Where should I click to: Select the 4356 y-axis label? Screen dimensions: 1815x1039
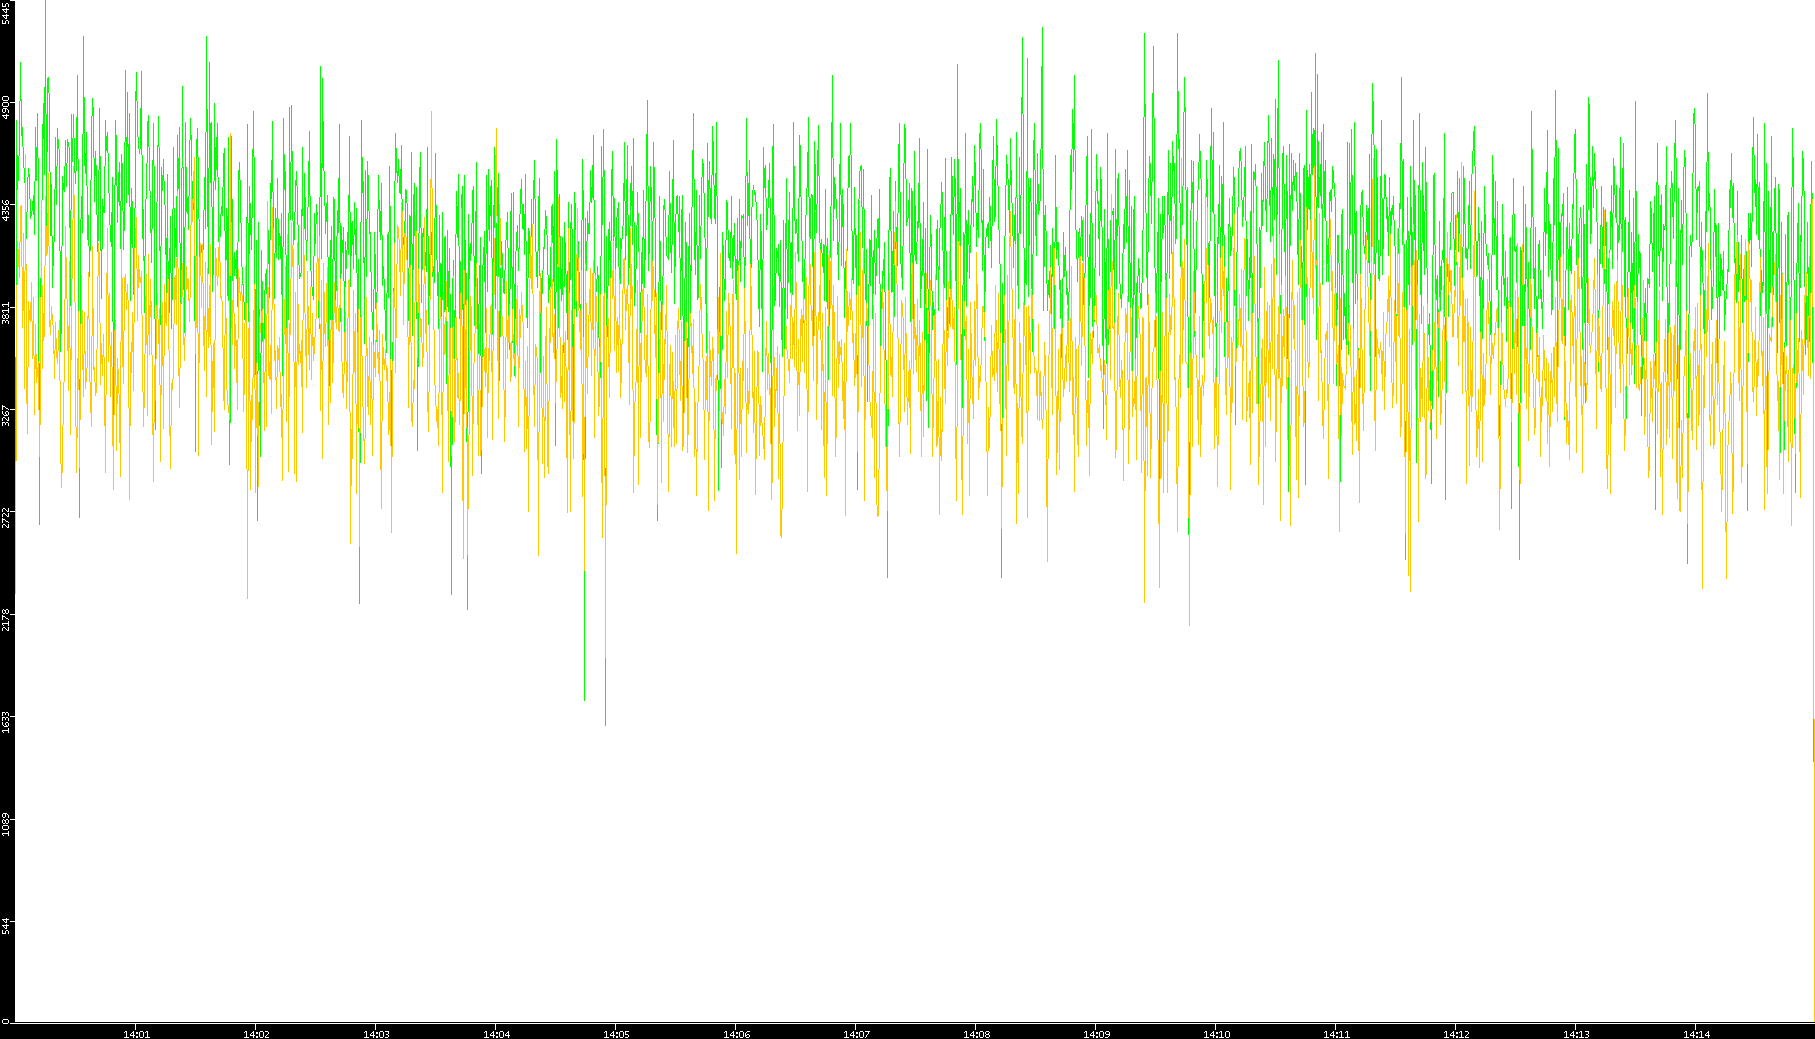[x=6, y=210]
